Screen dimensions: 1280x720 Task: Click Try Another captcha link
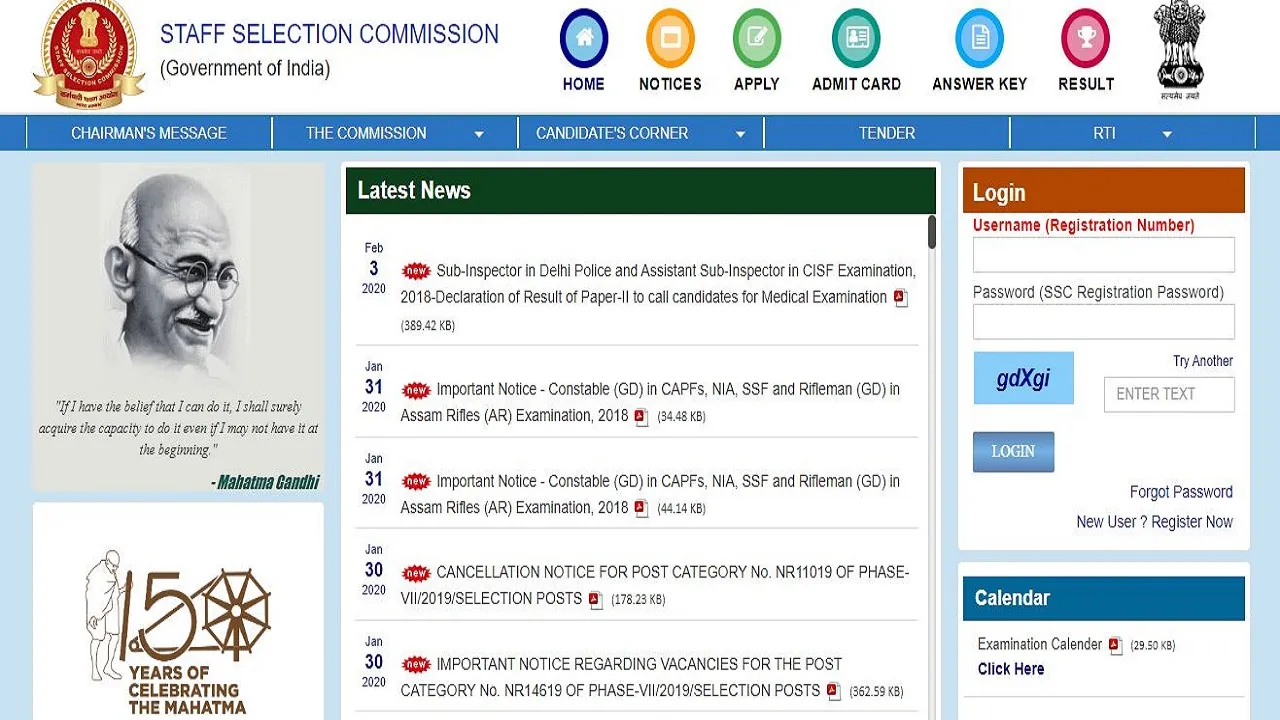tap(1203, 361)
